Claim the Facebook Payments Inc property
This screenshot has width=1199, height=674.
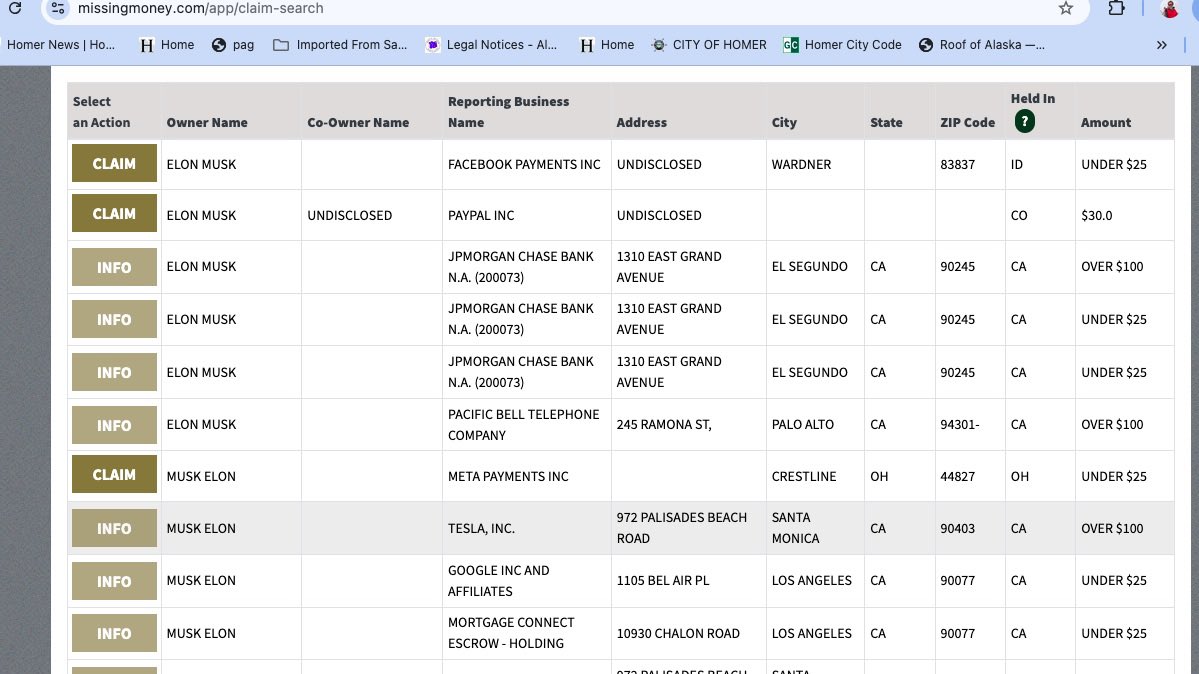pyautogui.click(x=114, y=163)
